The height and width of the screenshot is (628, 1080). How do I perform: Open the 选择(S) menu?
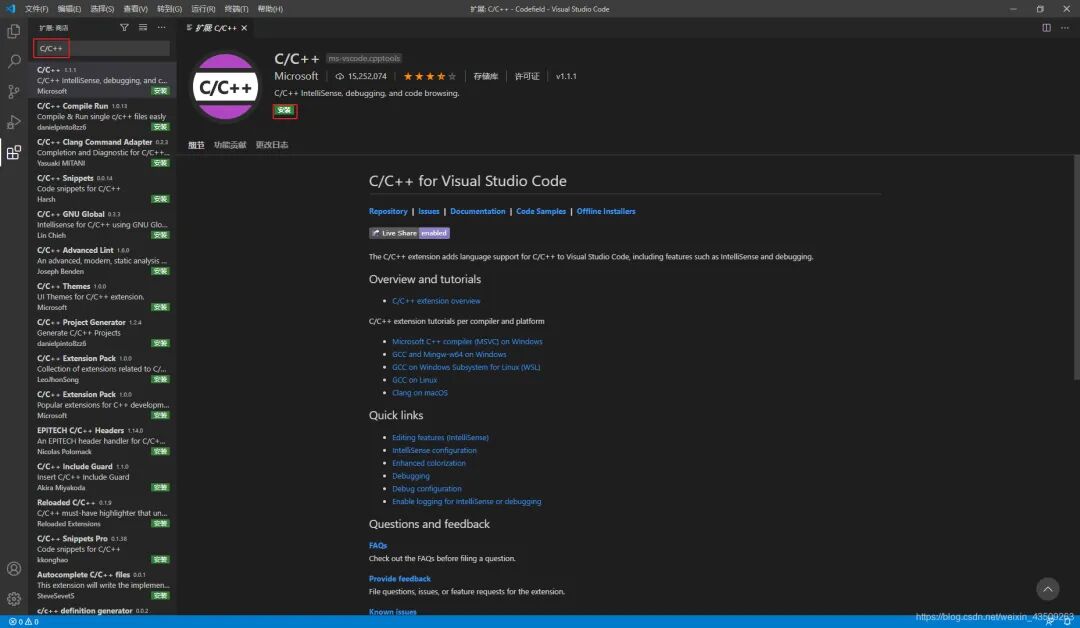(102, 9)
